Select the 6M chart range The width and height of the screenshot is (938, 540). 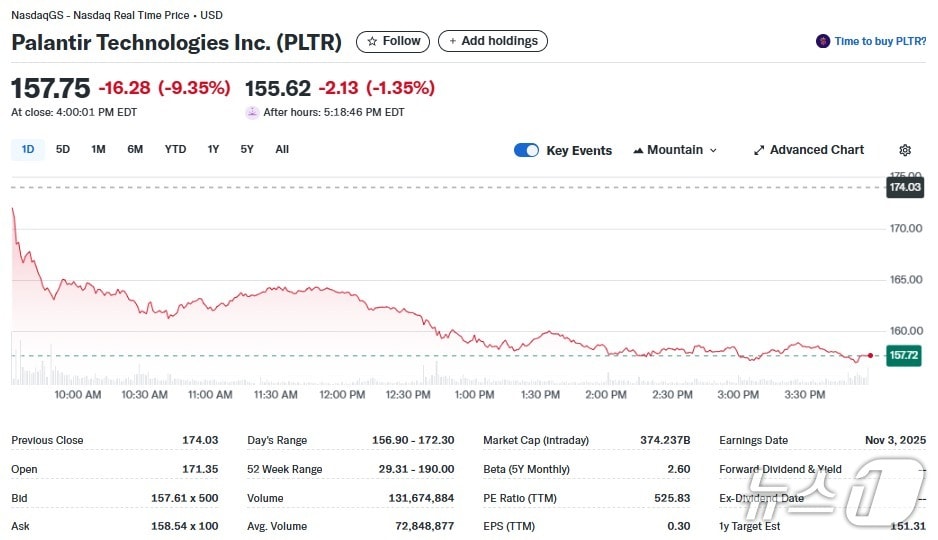pyautogui.click(x=135, y=149)
